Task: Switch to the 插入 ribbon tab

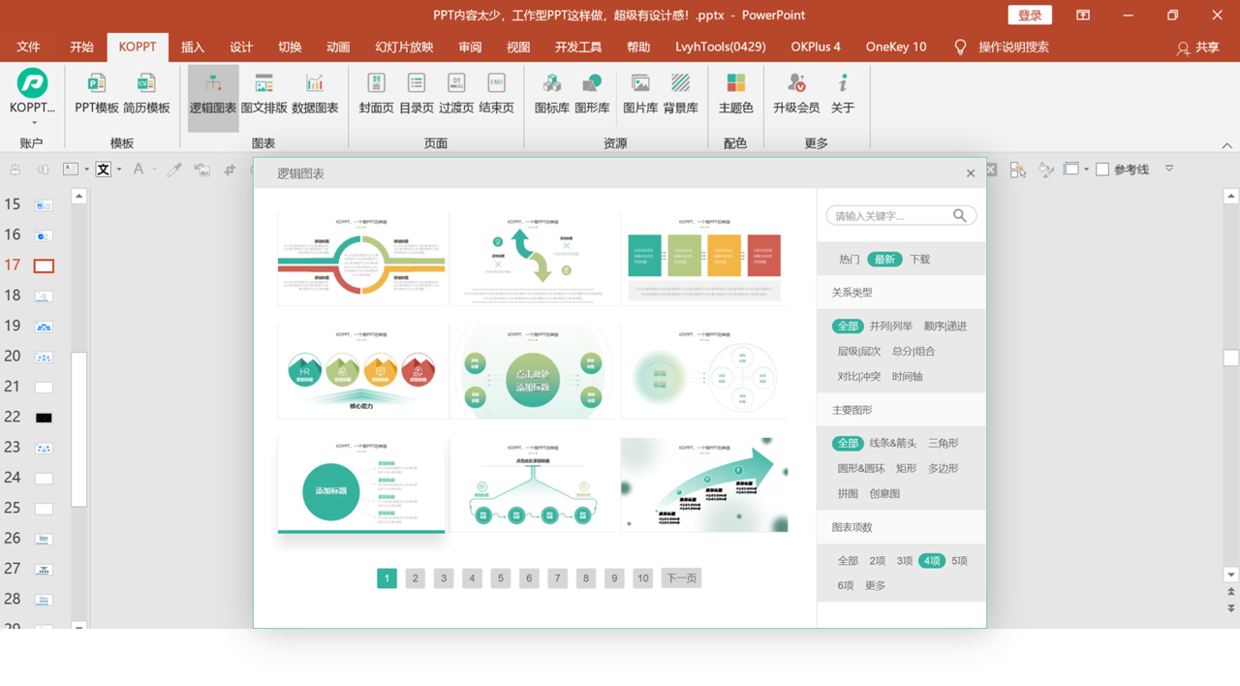Action: point(193,47)
